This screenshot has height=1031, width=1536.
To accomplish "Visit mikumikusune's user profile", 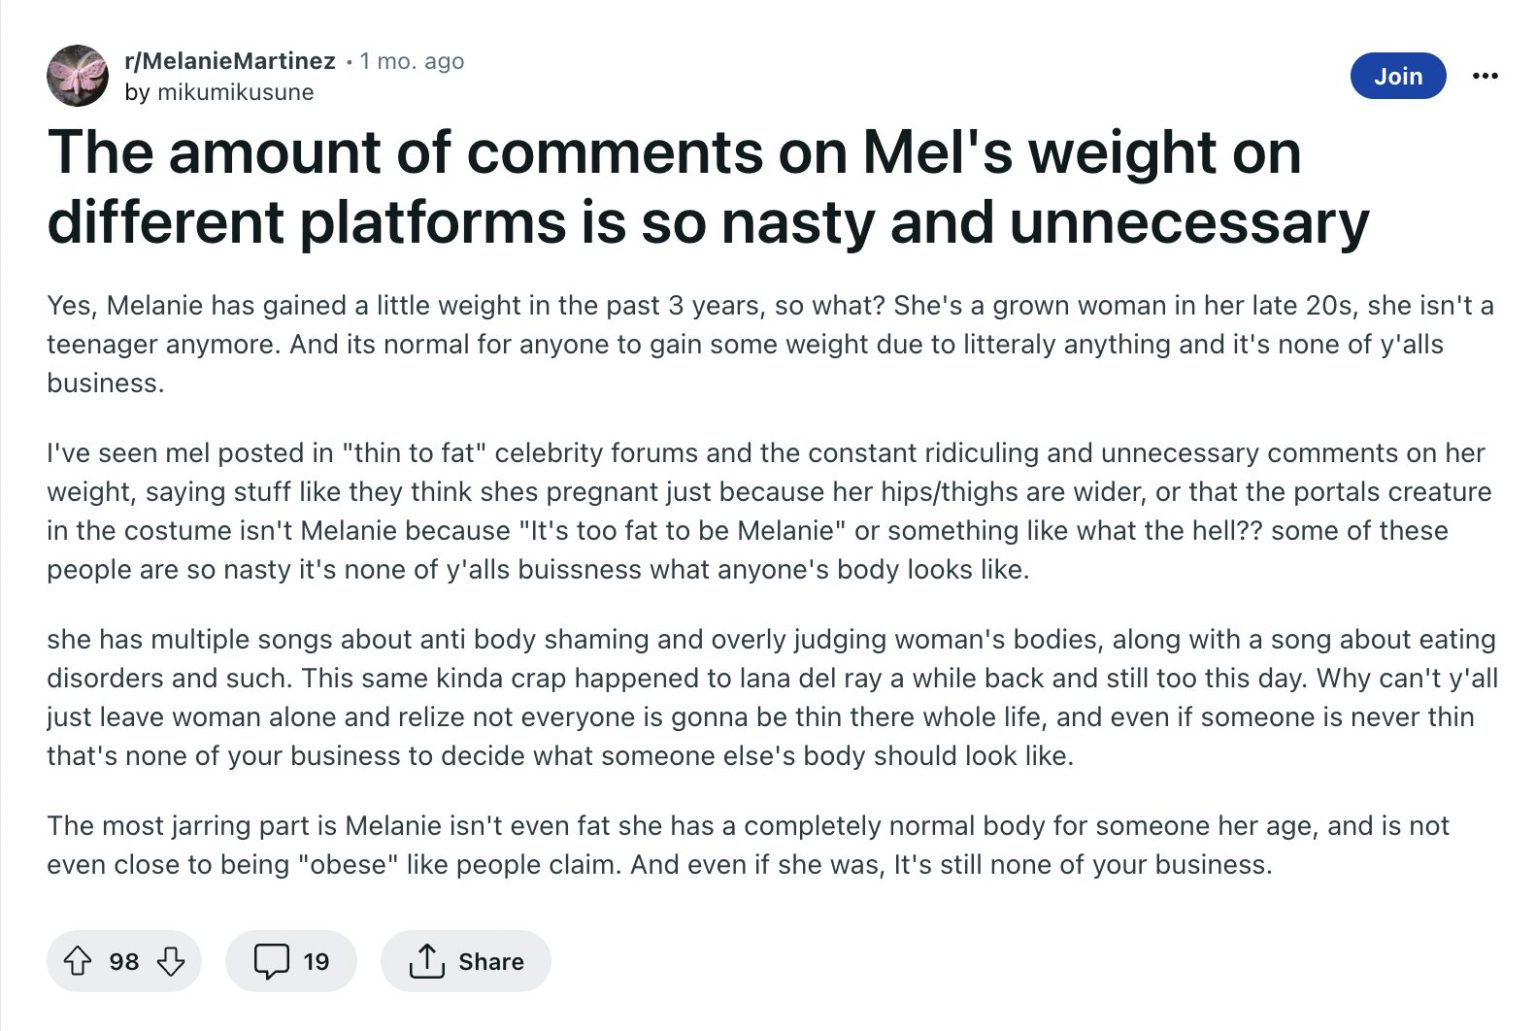I will [x=236, y=92].
